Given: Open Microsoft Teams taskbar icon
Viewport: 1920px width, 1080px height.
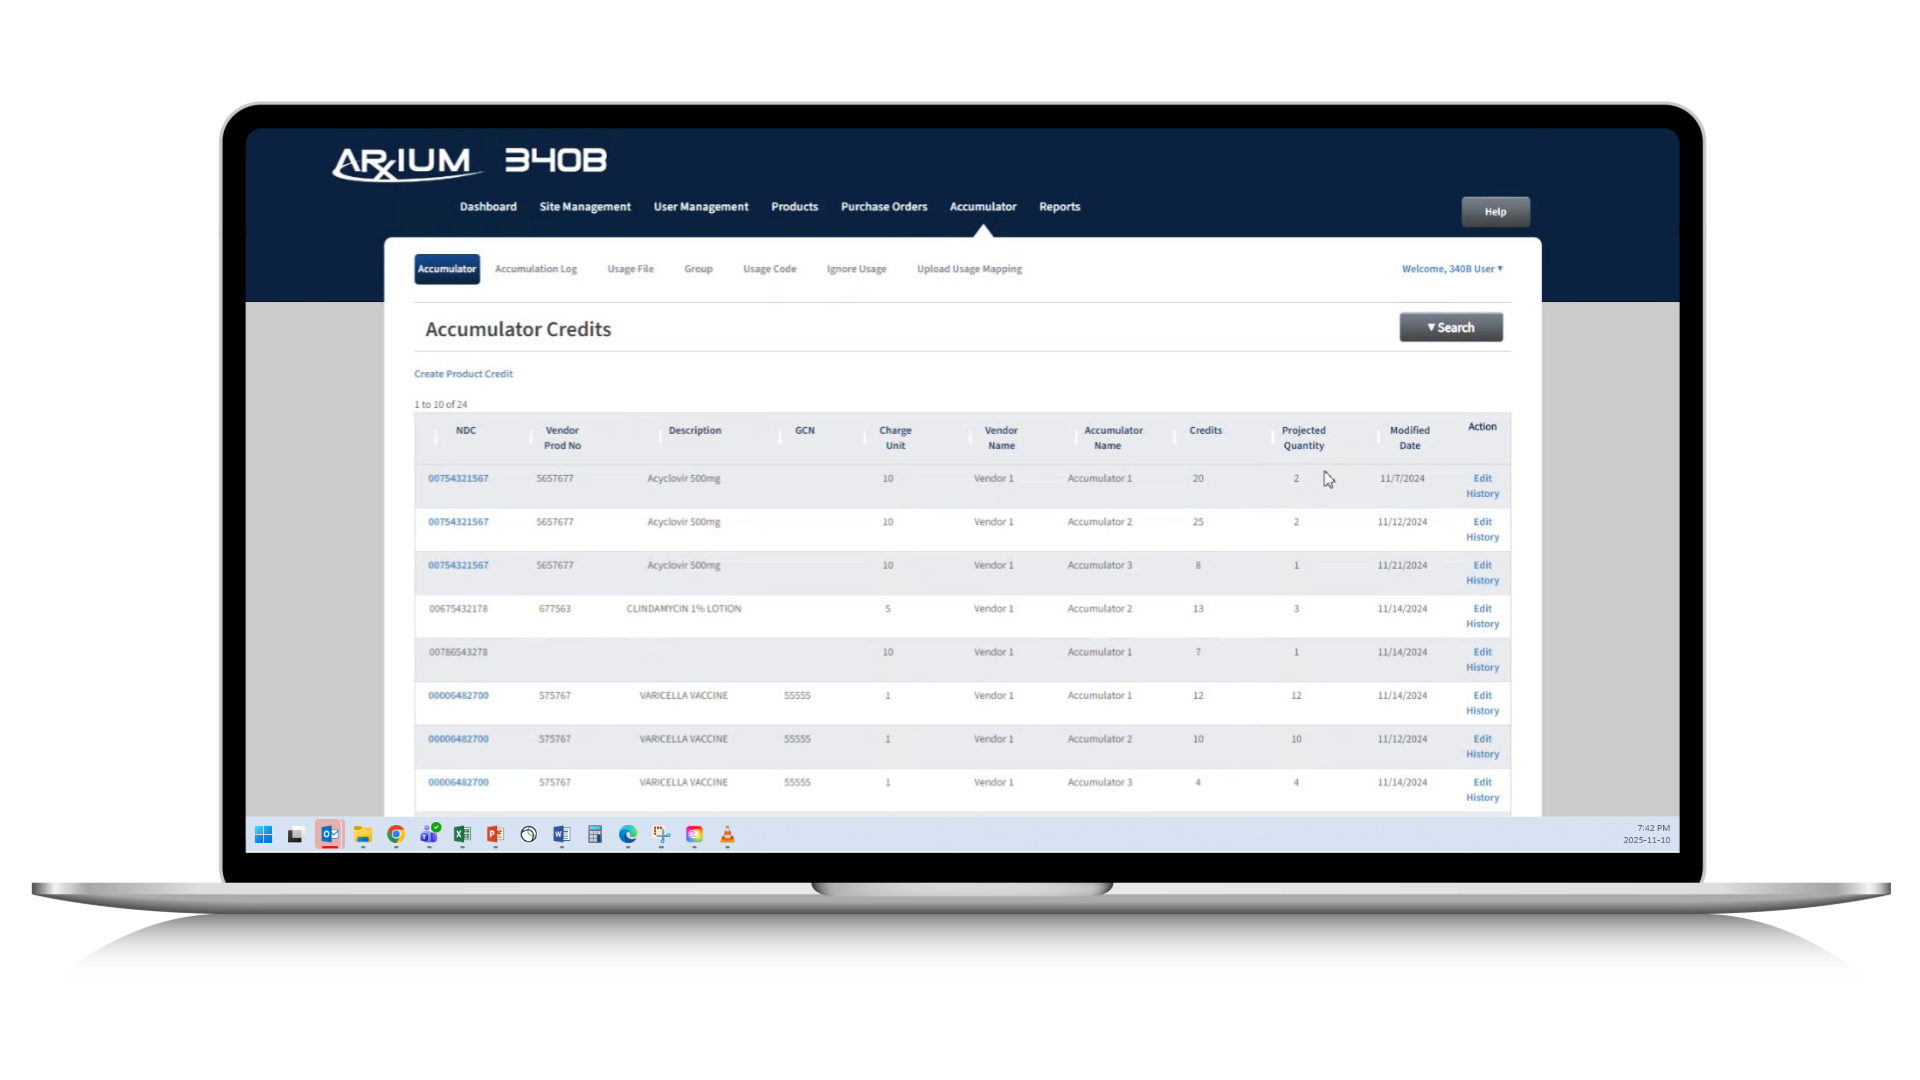Looking at the screenshot, I should pyautogui.click(x=429, y=835).
